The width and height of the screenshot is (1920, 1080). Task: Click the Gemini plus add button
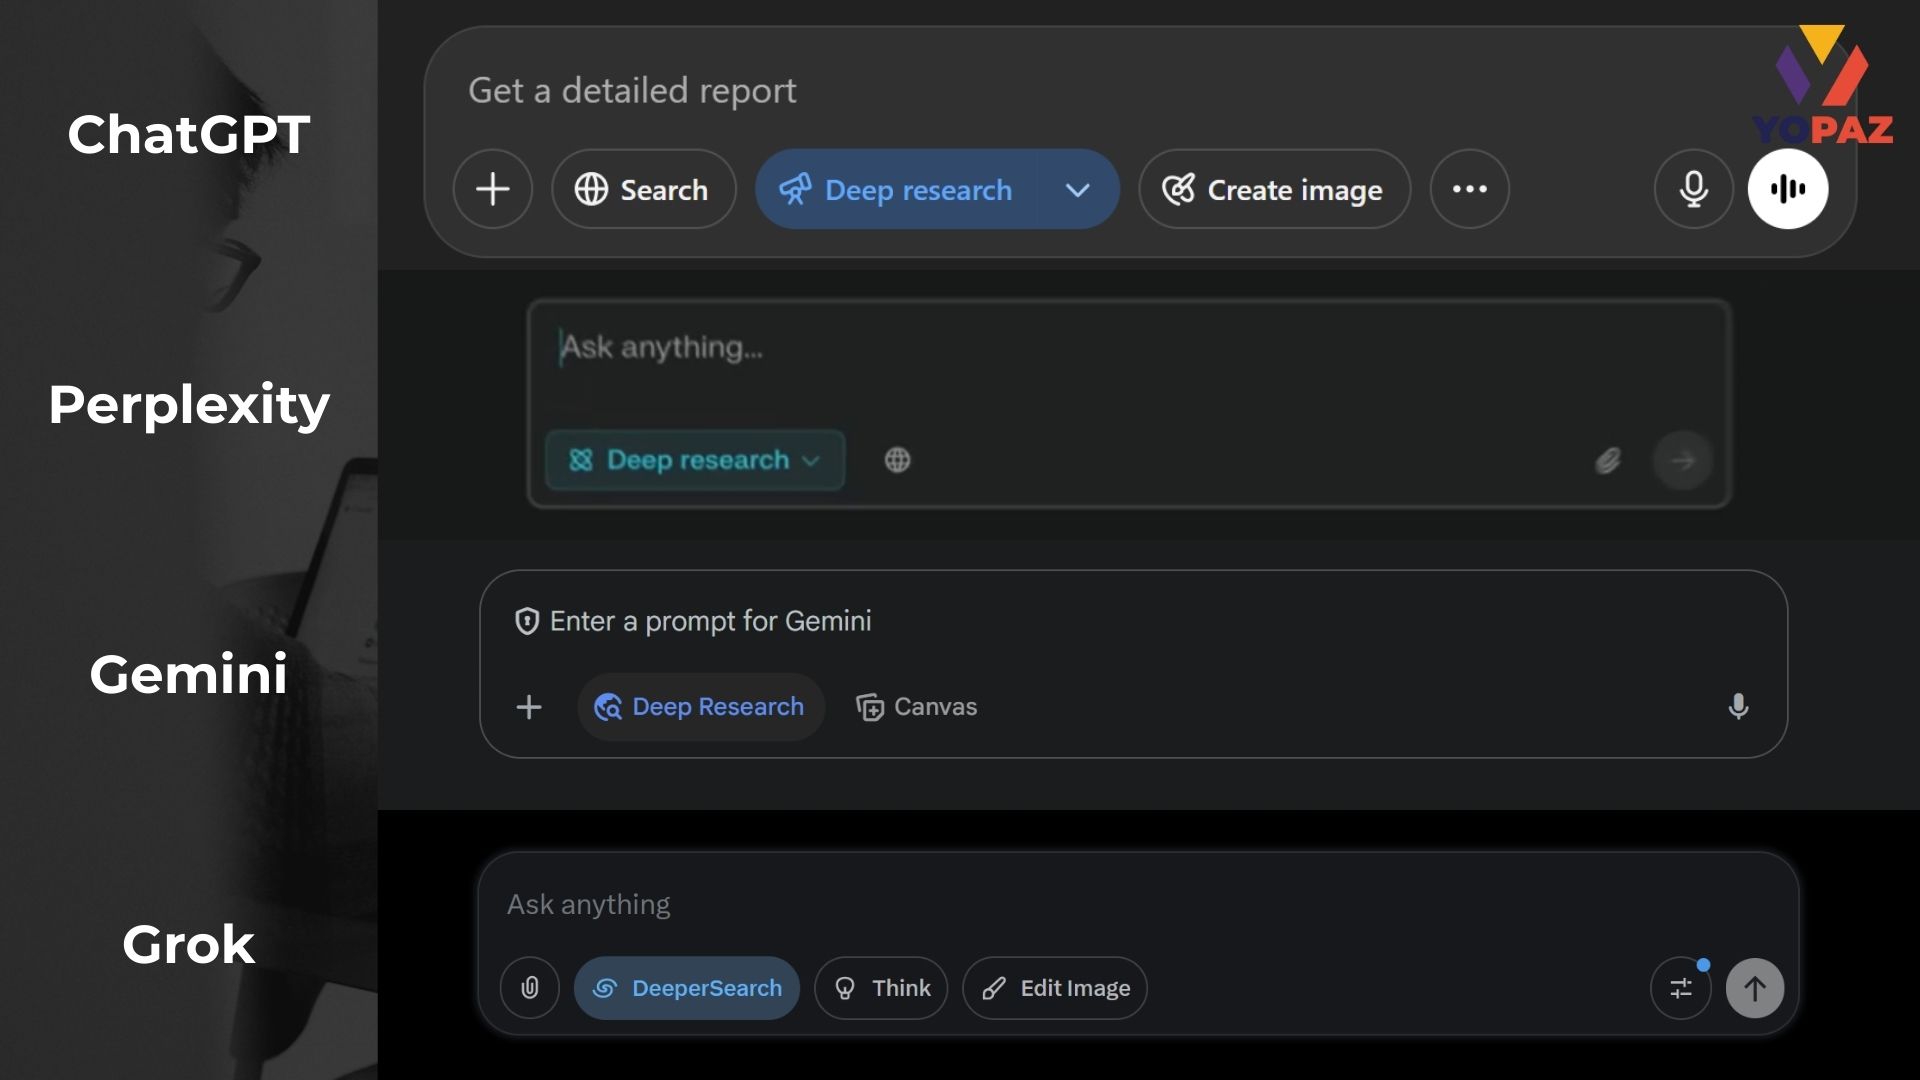(529, 707)
